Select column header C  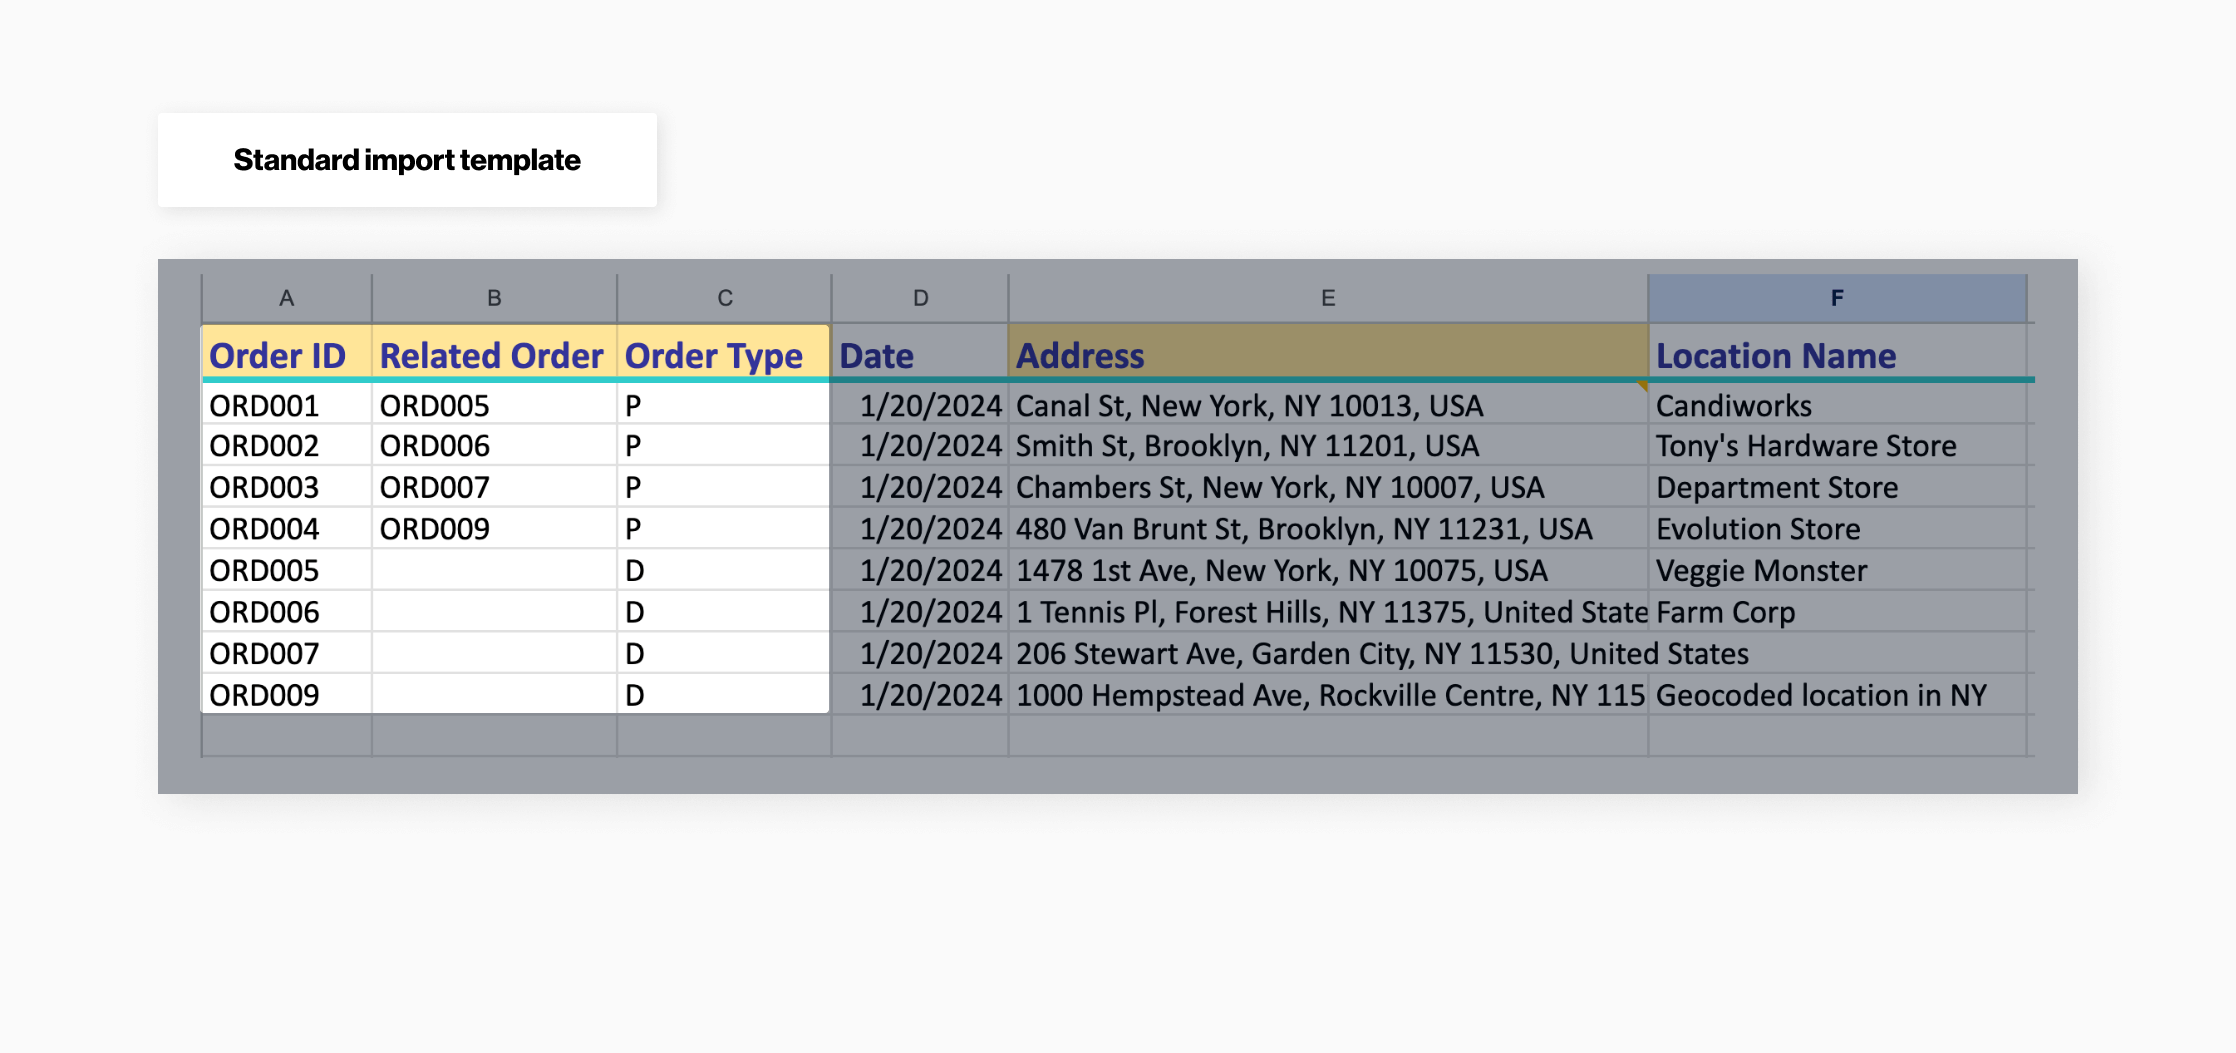coord(724,297)
